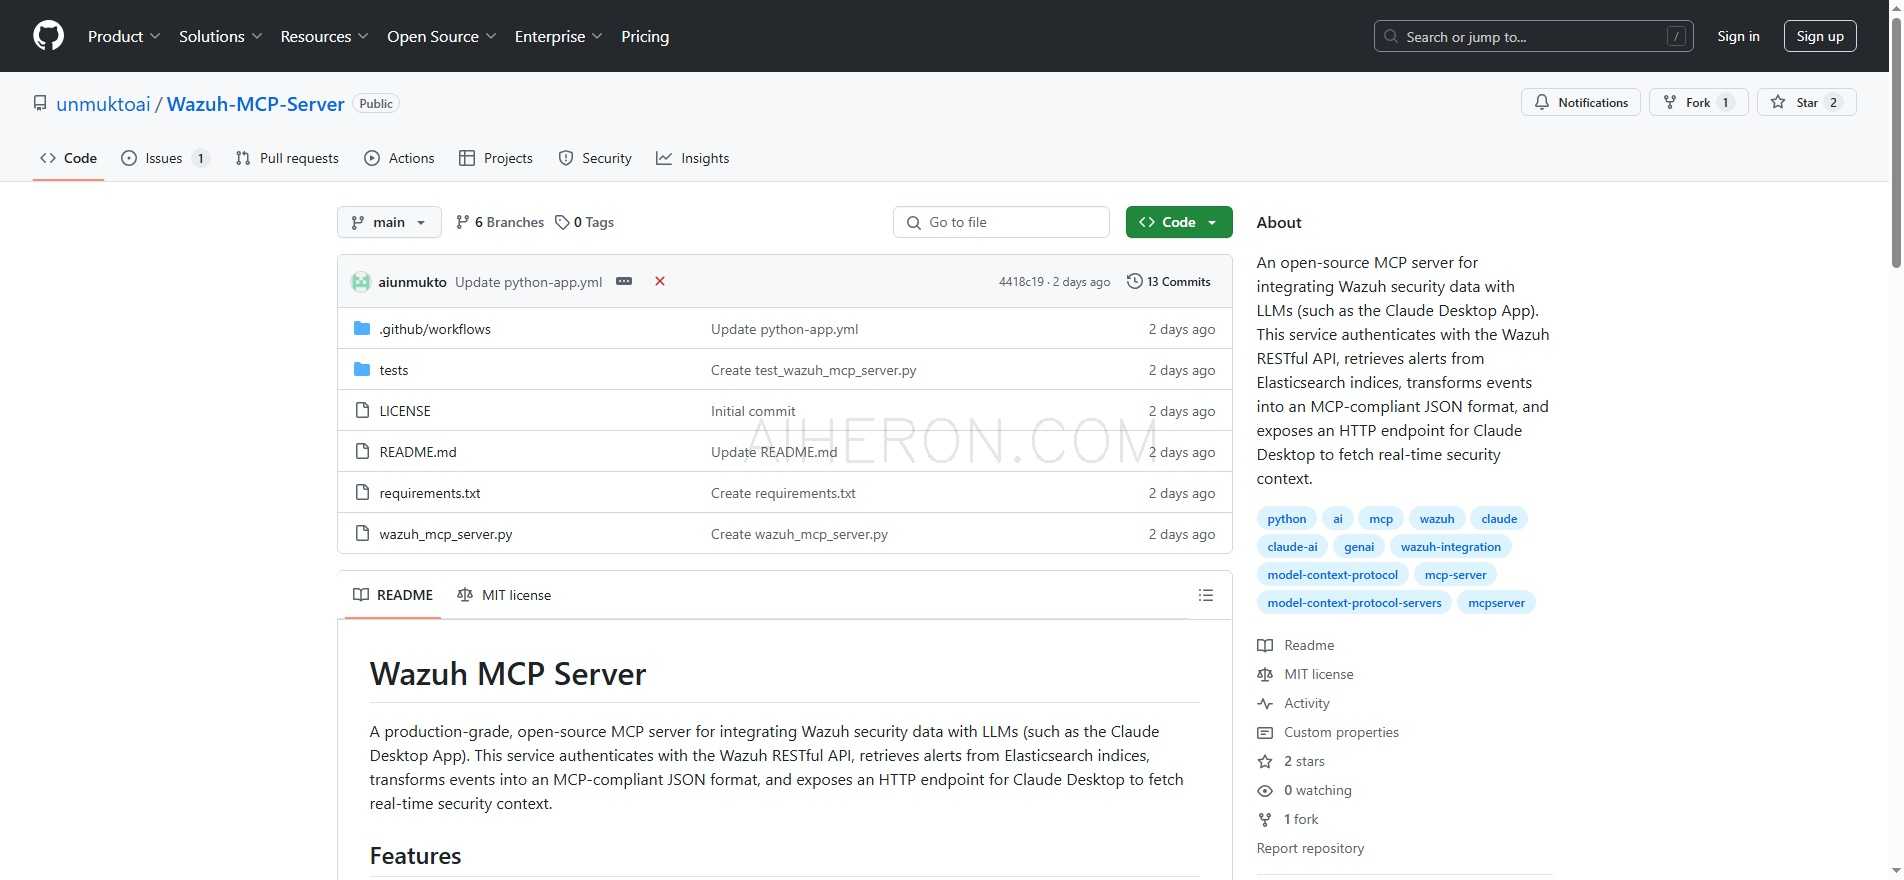This screenshot has width=1904, height=880.
Task: Open the 1 fork link in About
Action: point(1301,819)
